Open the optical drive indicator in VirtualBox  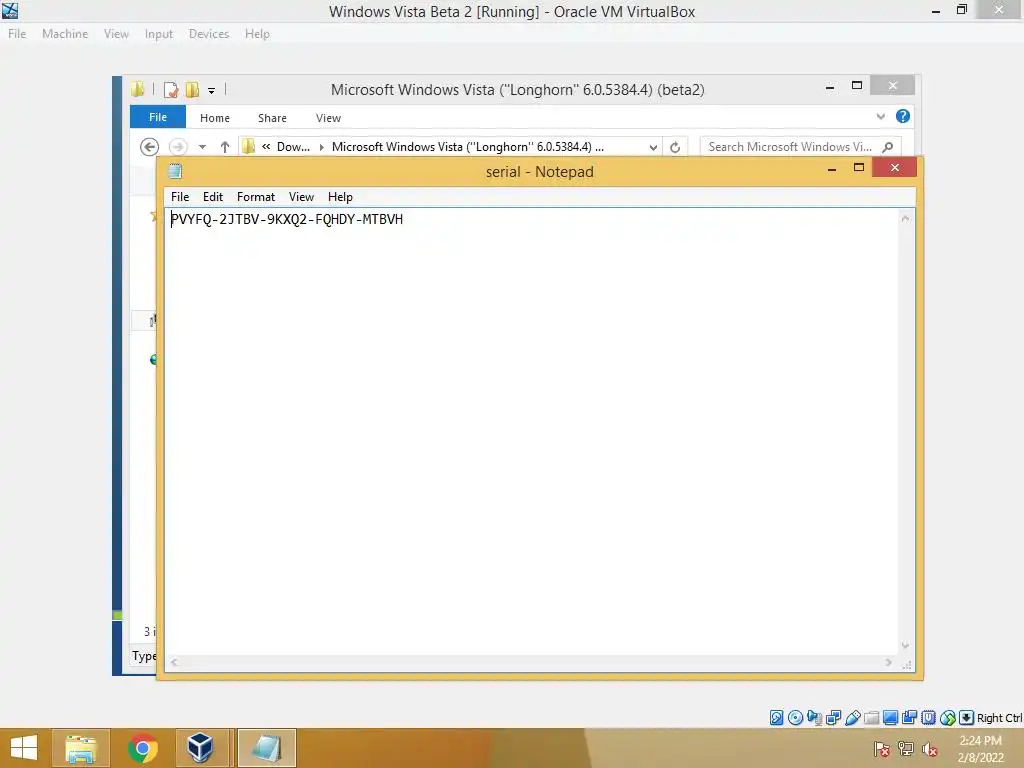coord(795,718)
